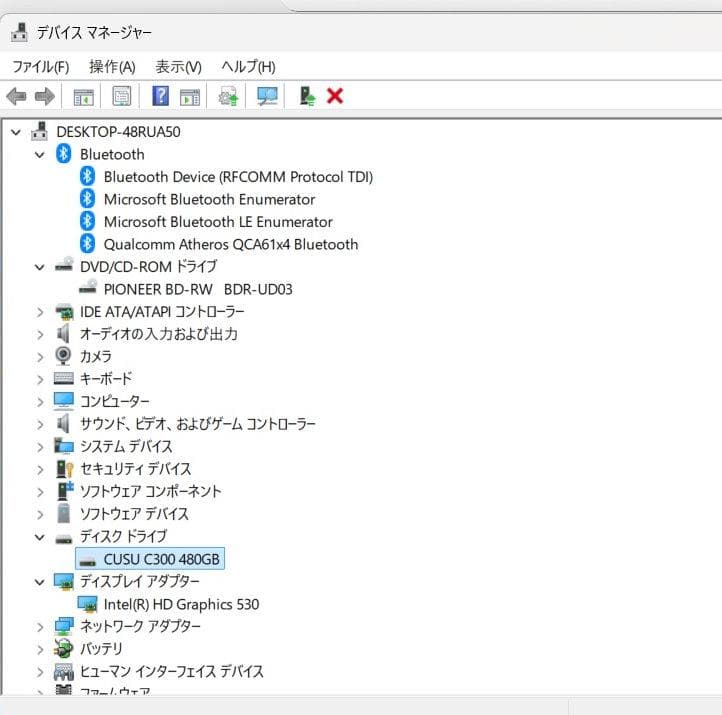This screenshot has width=722, height=715.
Task: Click the Intel(R) HD Graphics 530 adapter icon
Action: pos(87,604)
